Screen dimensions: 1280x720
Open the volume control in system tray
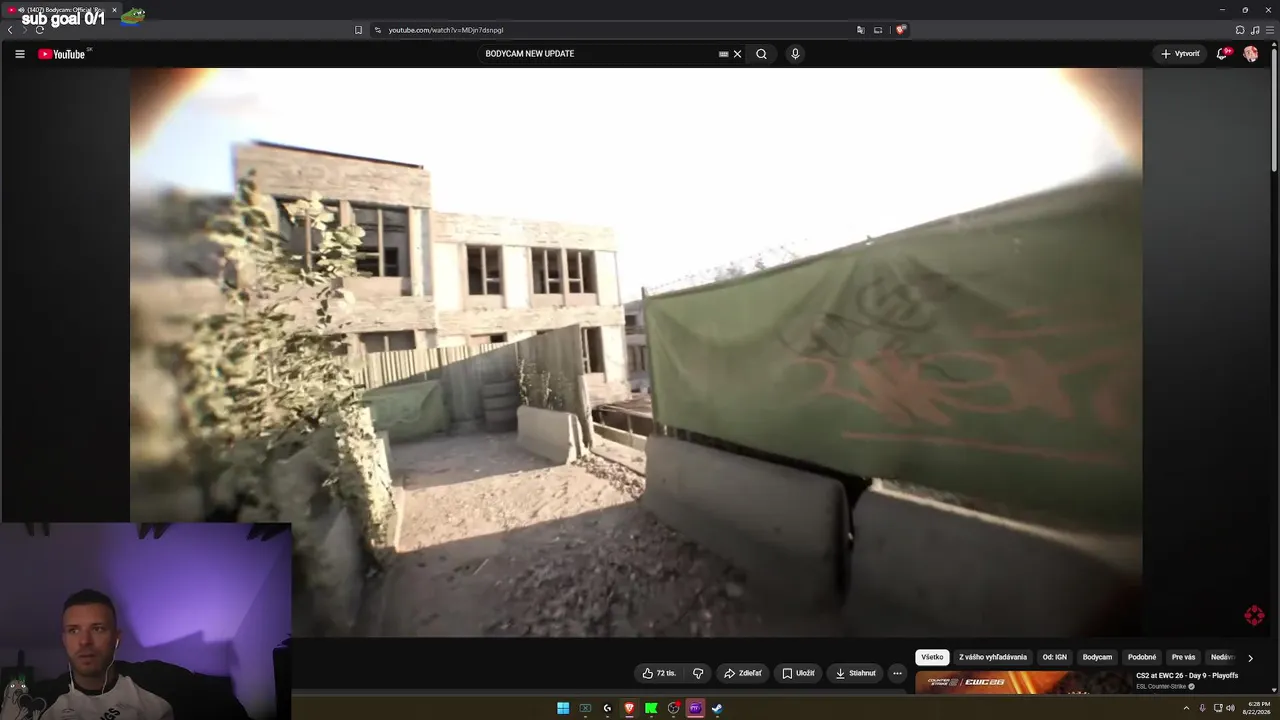(1230, 708)
